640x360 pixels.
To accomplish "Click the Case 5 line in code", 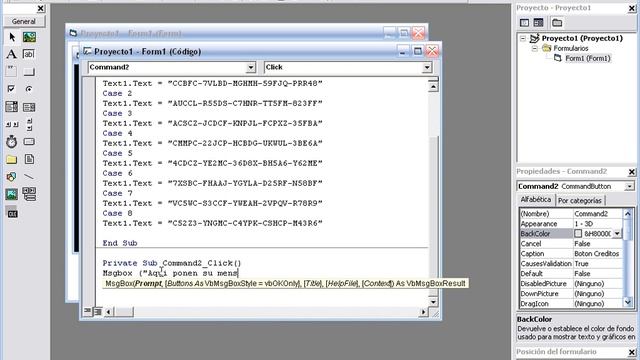I will coord(118,153).
